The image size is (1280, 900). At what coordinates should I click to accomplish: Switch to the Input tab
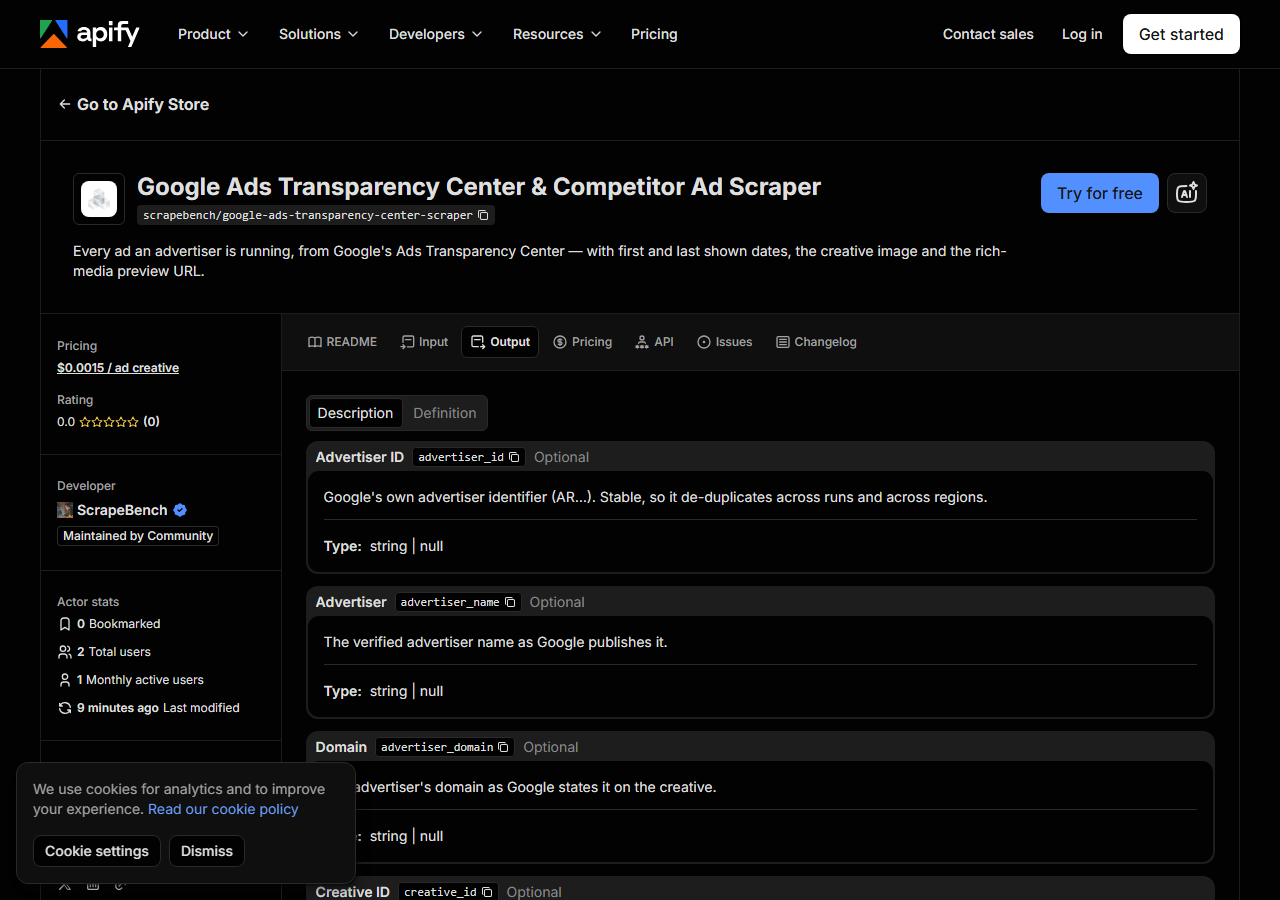[424, 342]
